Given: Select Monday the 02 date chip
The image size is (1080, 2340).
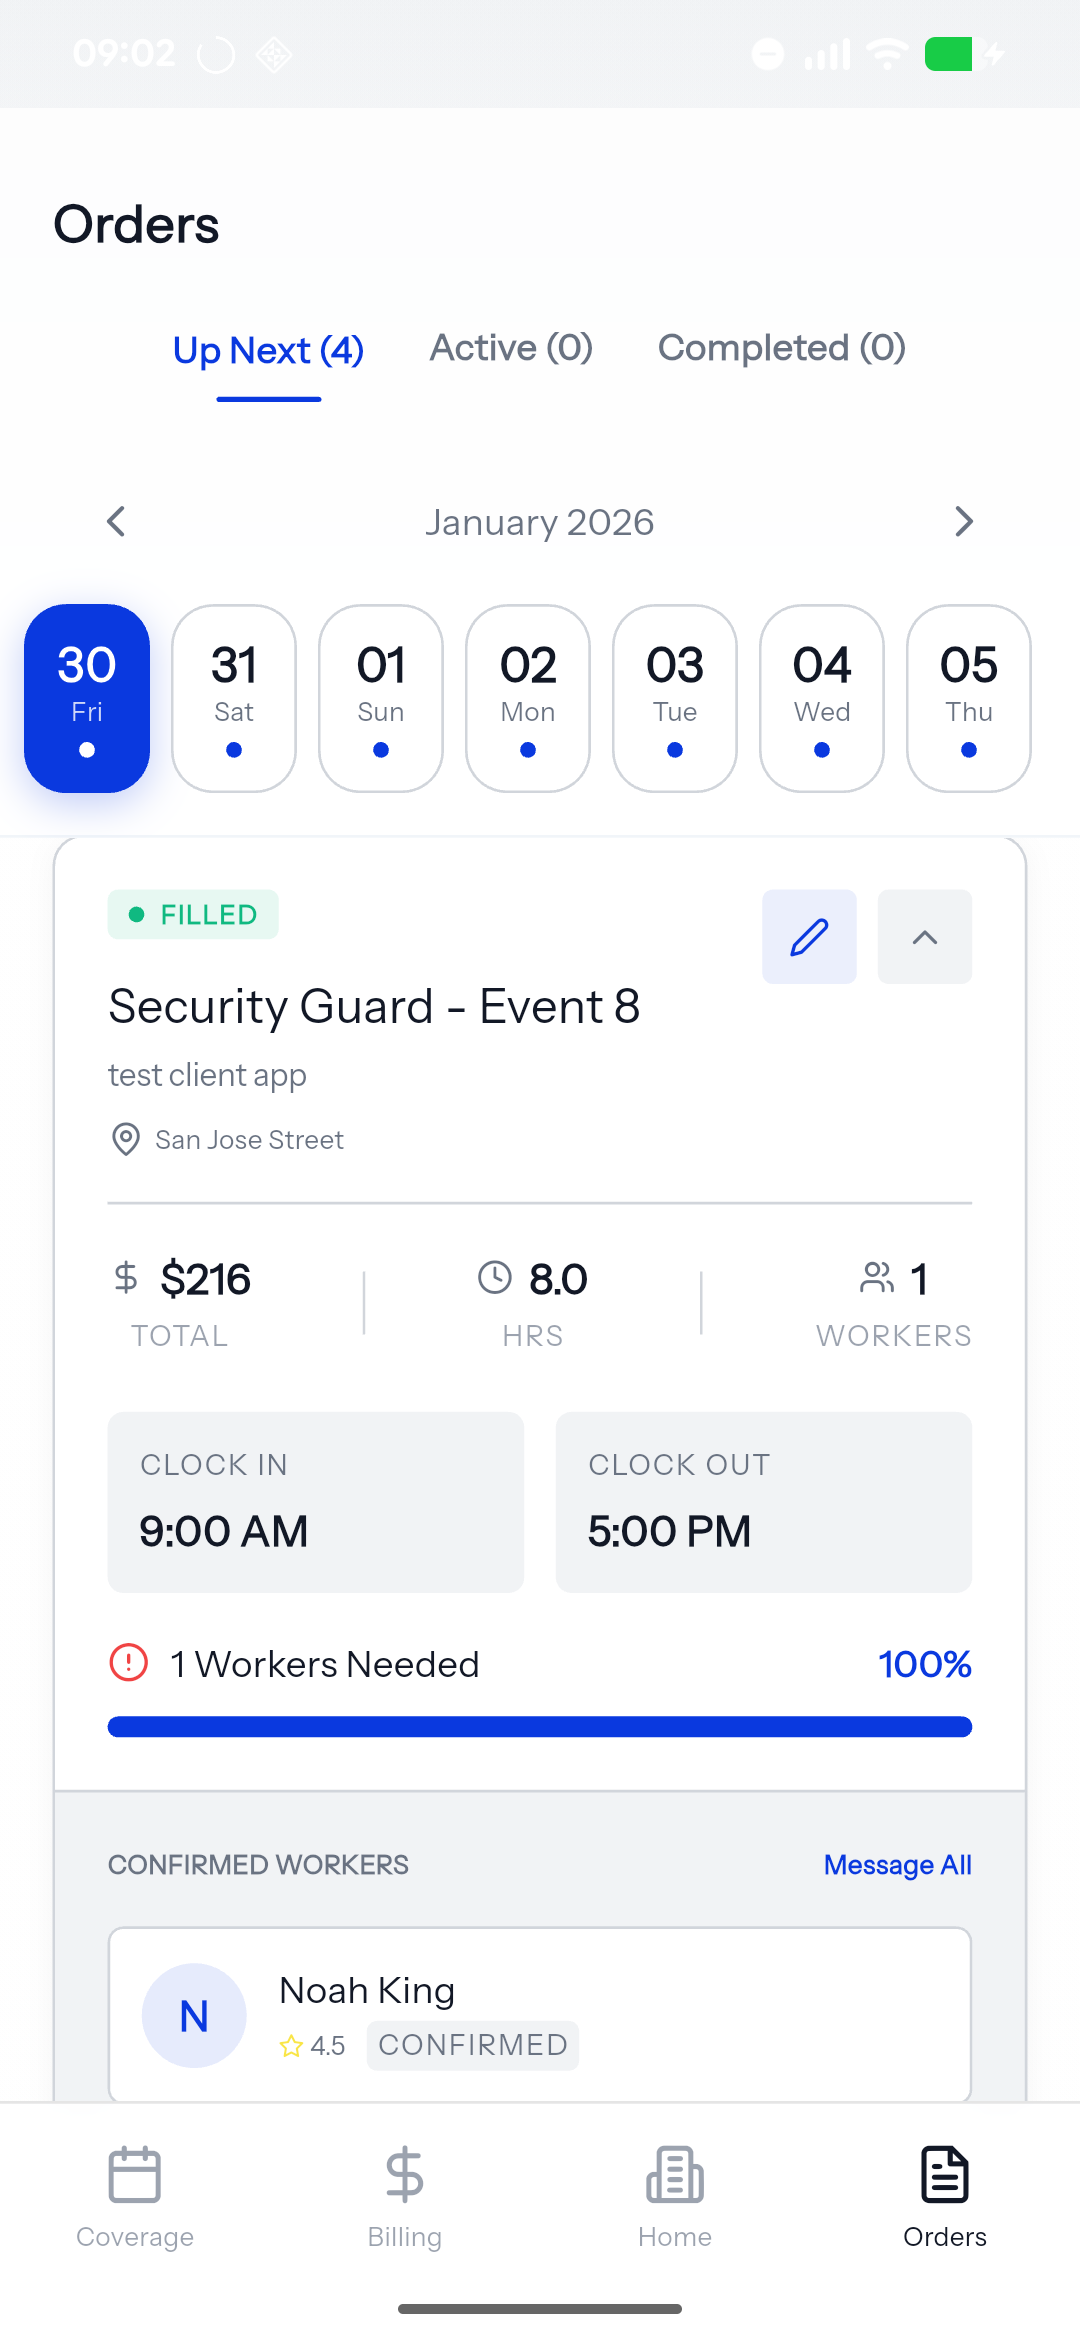Looking at the screenshot, I should point(528,698).
